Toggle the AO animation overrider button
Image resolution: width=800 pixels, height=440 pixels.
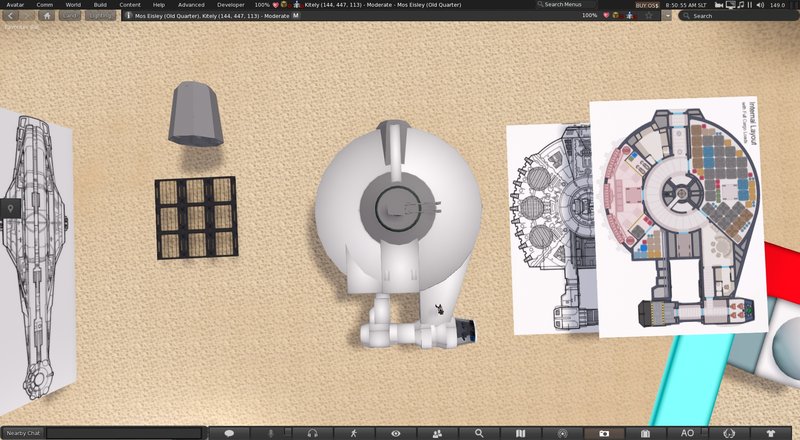point(687,433)
